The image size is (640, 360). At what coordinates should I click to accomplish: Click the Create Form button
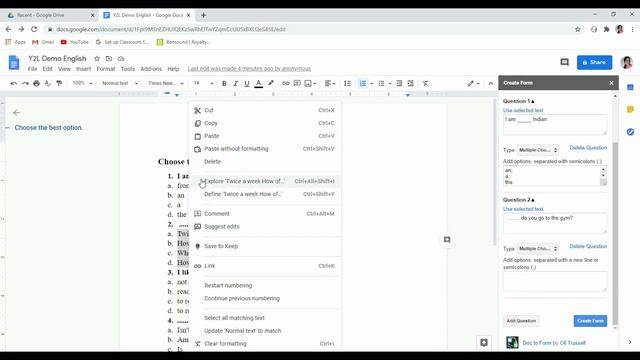coord(590,321)
